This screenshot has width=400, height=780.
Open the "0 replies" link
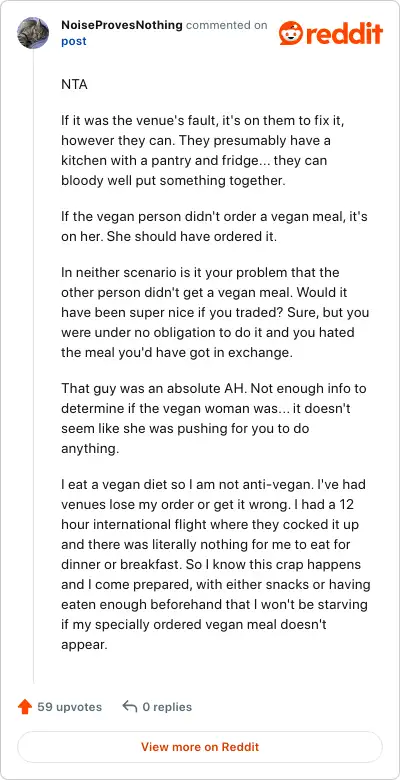pos(167,707)
